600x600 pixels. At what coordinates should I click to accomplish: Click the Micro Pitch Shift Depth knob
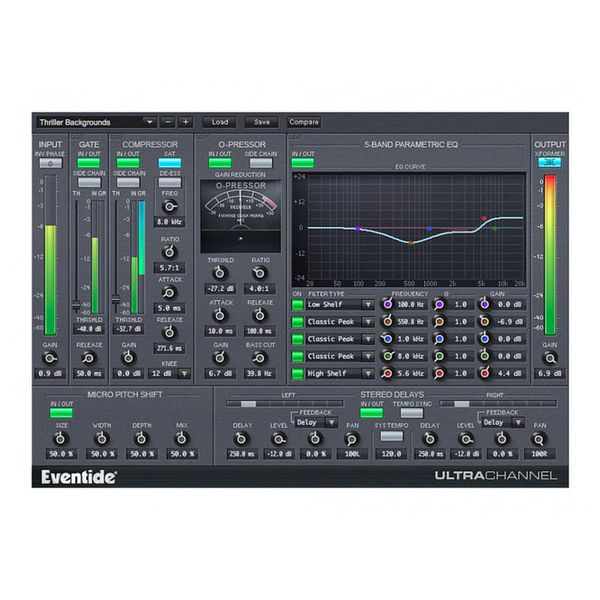click(142, 439)
